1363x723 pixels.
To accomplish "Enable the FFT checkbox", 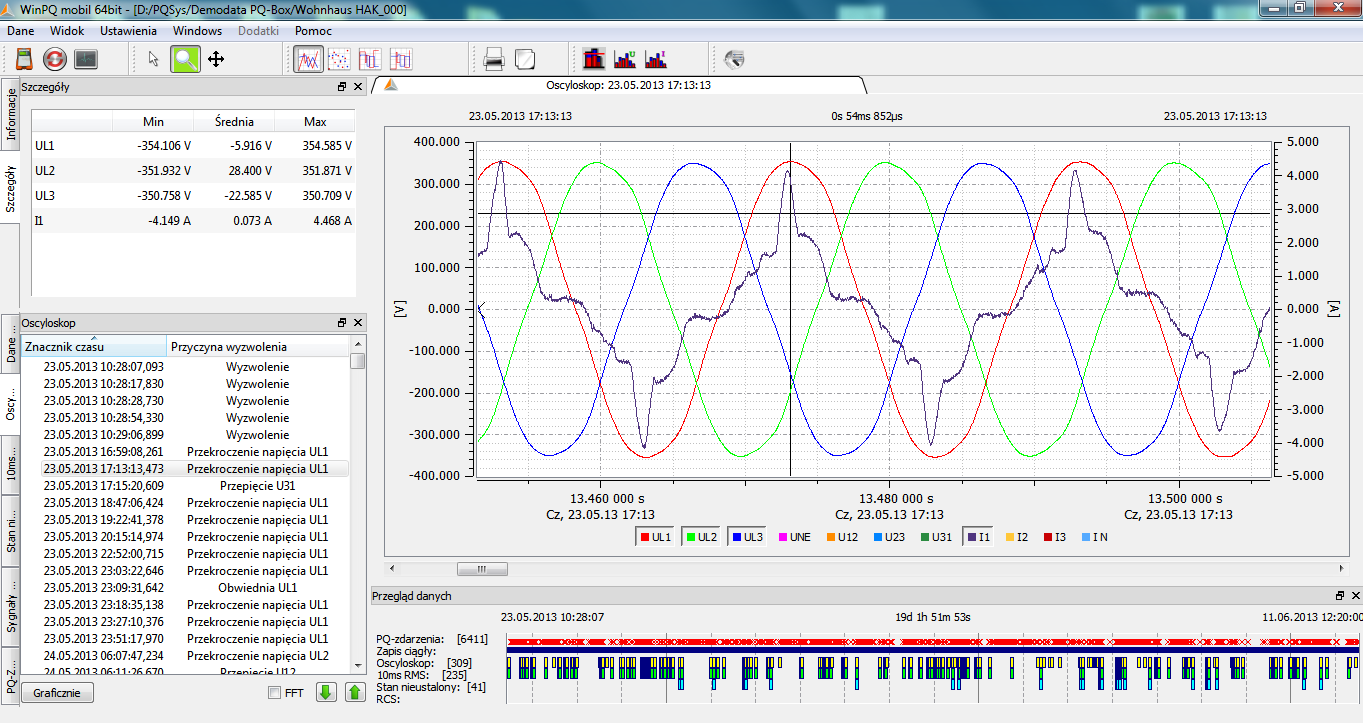I will pos(275,692).
